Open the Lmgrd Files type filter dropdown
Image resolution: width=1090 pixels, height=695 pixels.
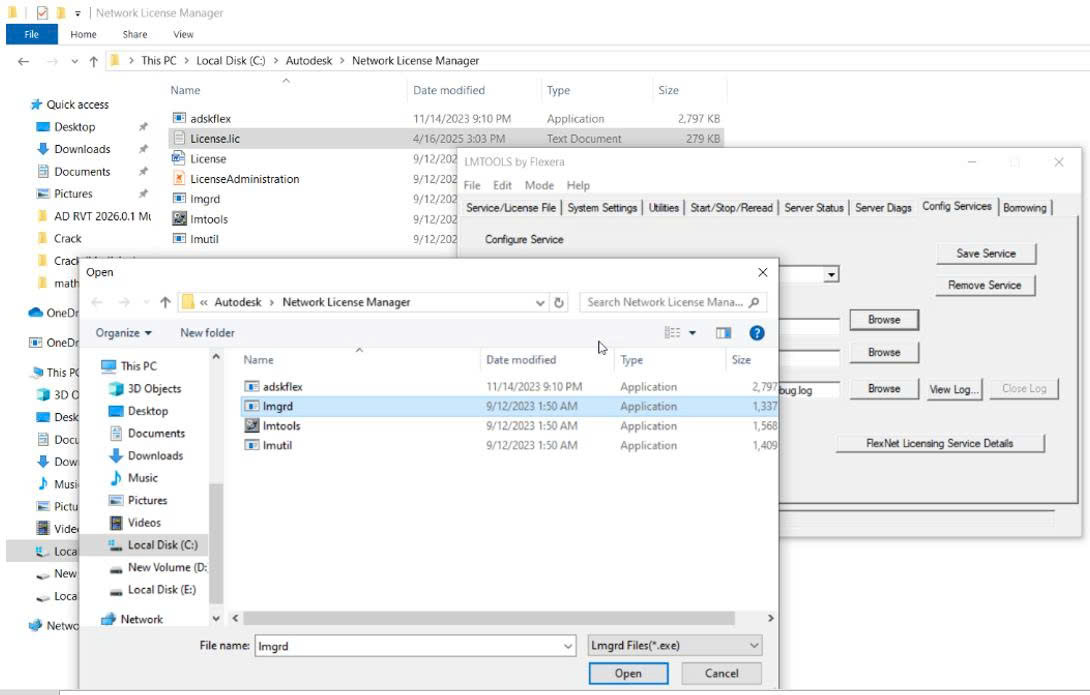[674, 646]
